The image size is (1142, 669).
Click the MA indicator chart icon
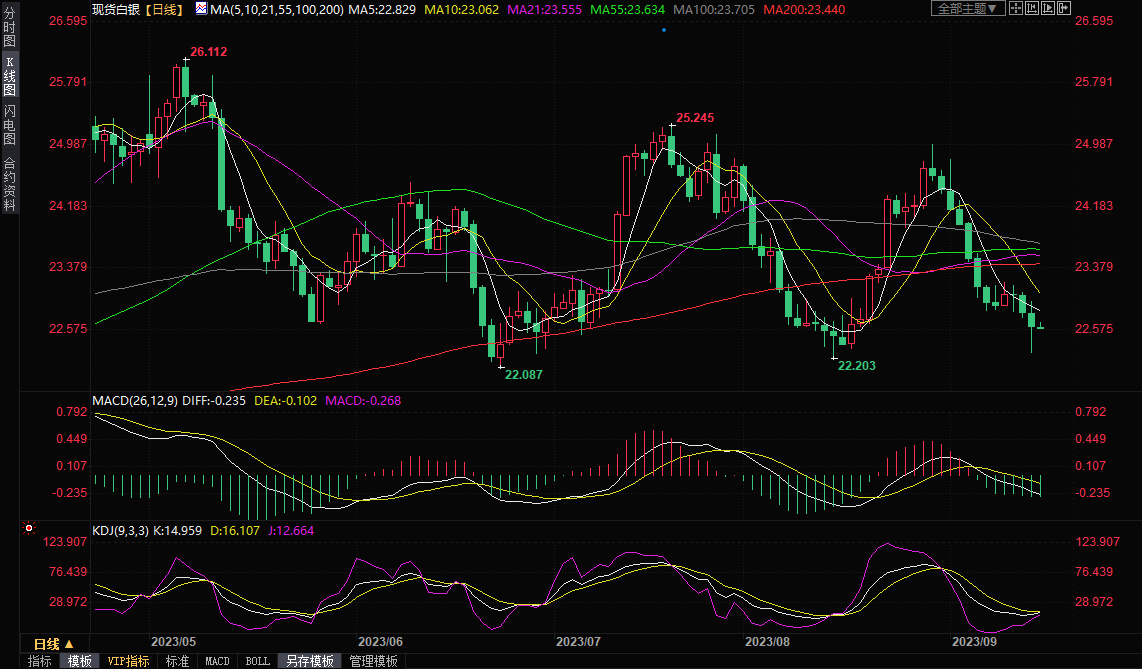click(202, 9)
